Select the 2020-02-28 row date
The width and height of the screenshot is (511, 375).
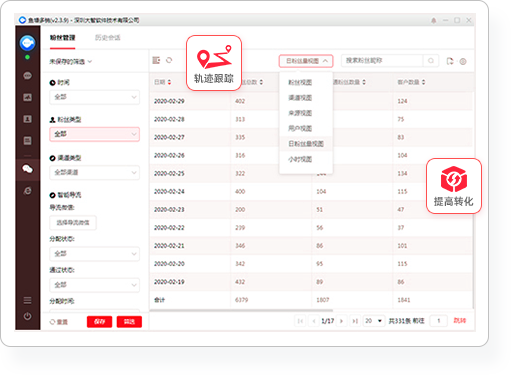[169, 119]
